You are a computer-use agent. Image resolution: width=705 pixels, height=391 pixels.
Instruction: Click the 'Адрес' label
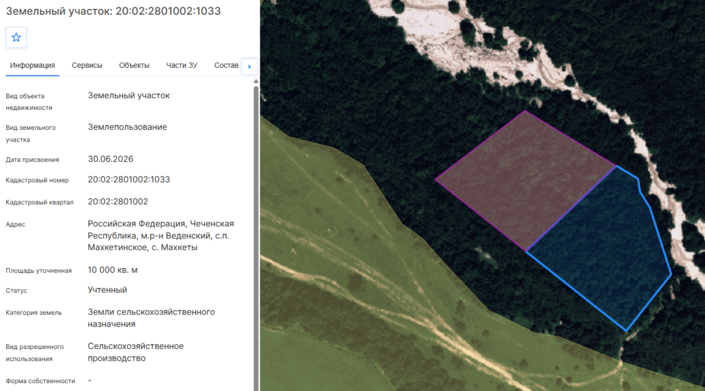(15, 224)
